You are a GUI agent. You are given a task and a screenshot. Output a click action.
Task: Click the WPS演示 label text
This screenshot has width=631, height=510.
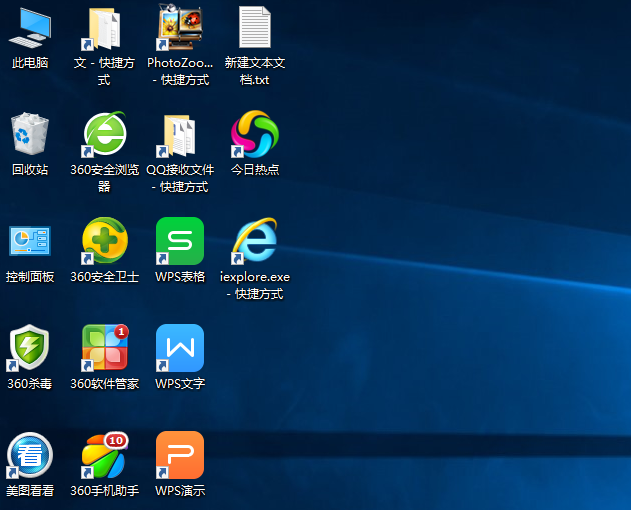click(x=180, y=490)
